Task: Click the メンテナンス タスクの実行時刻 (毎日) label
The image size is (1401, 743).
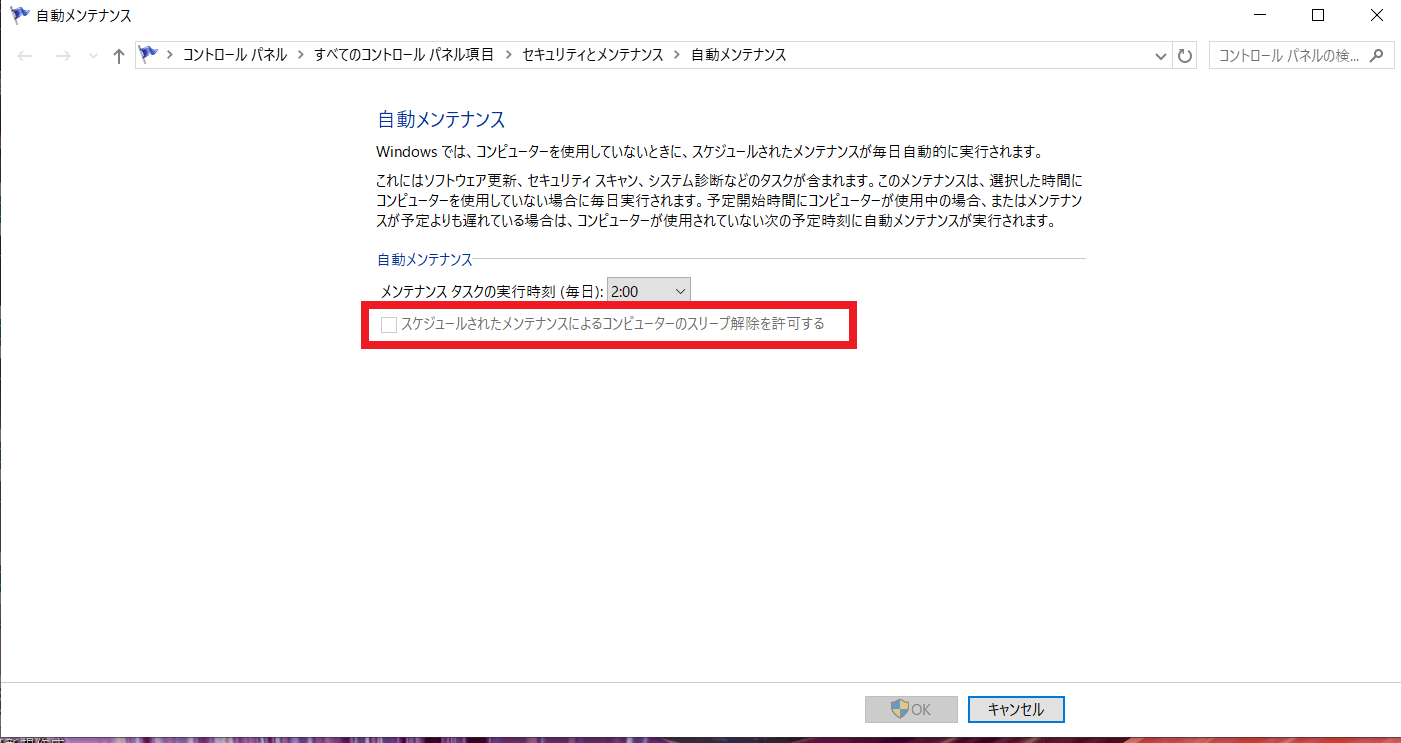Action: pos(492,292)
